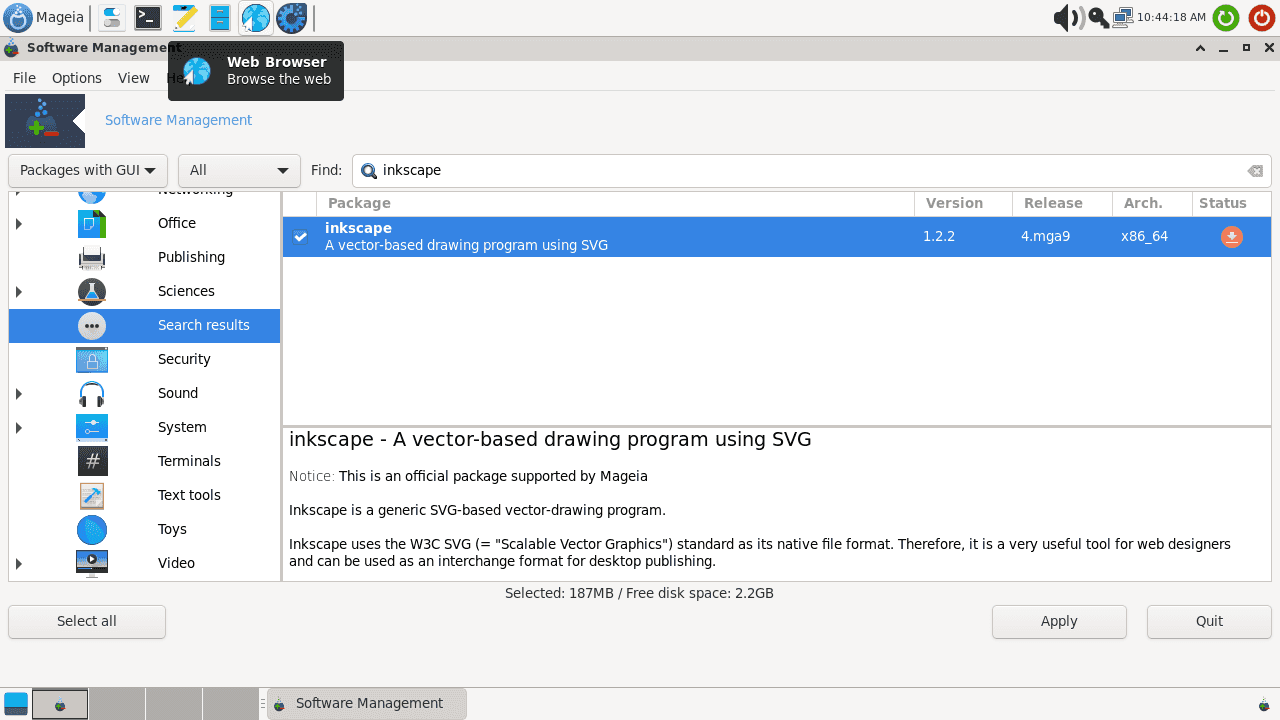The image size is (1280, 720).
Task: Select the Office category icon
Action: [92, 223]
